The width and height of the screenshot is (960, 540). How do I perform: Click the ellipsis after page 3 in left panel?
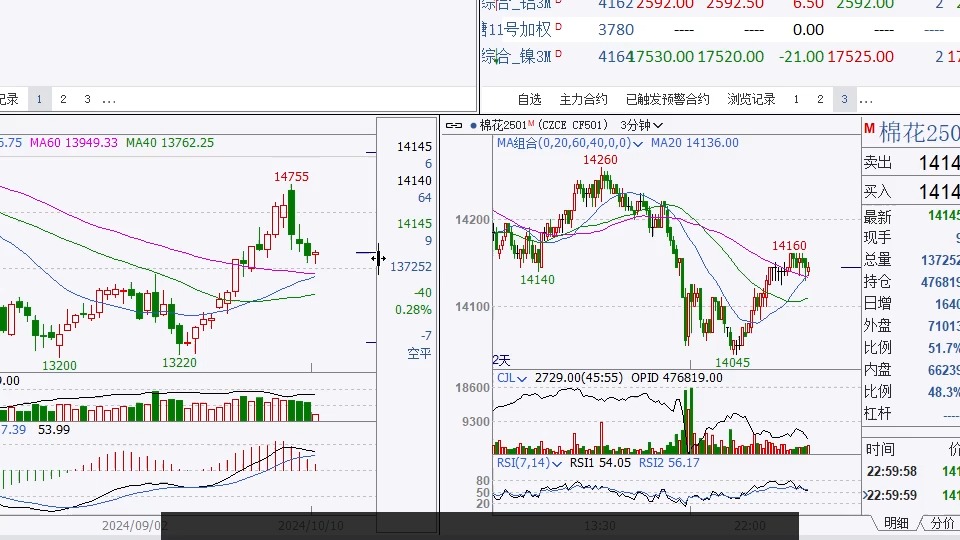pos(109,99)
